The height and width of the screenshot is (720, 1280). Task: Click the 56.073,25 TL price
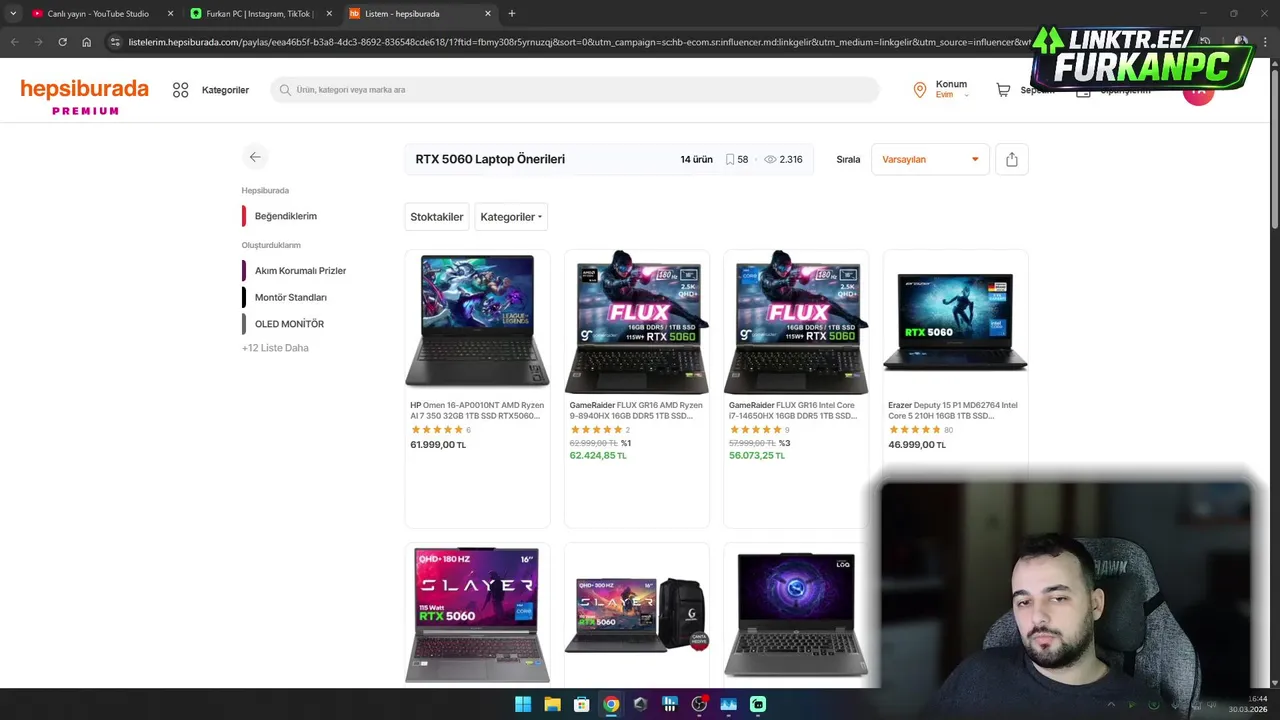click(x=757, y=455)
